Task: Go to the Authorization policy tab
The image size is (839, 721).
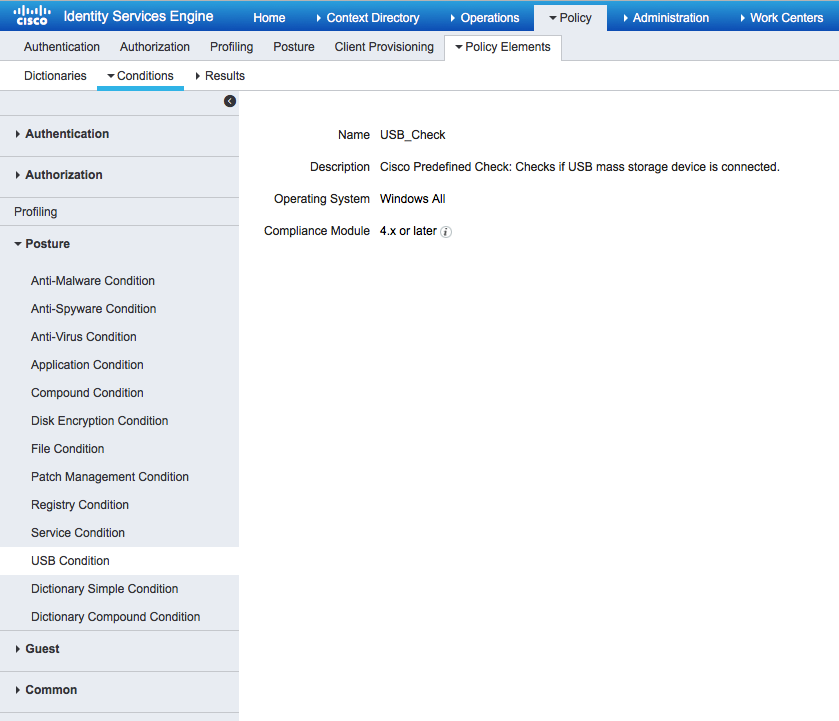Action: point(155,47)
